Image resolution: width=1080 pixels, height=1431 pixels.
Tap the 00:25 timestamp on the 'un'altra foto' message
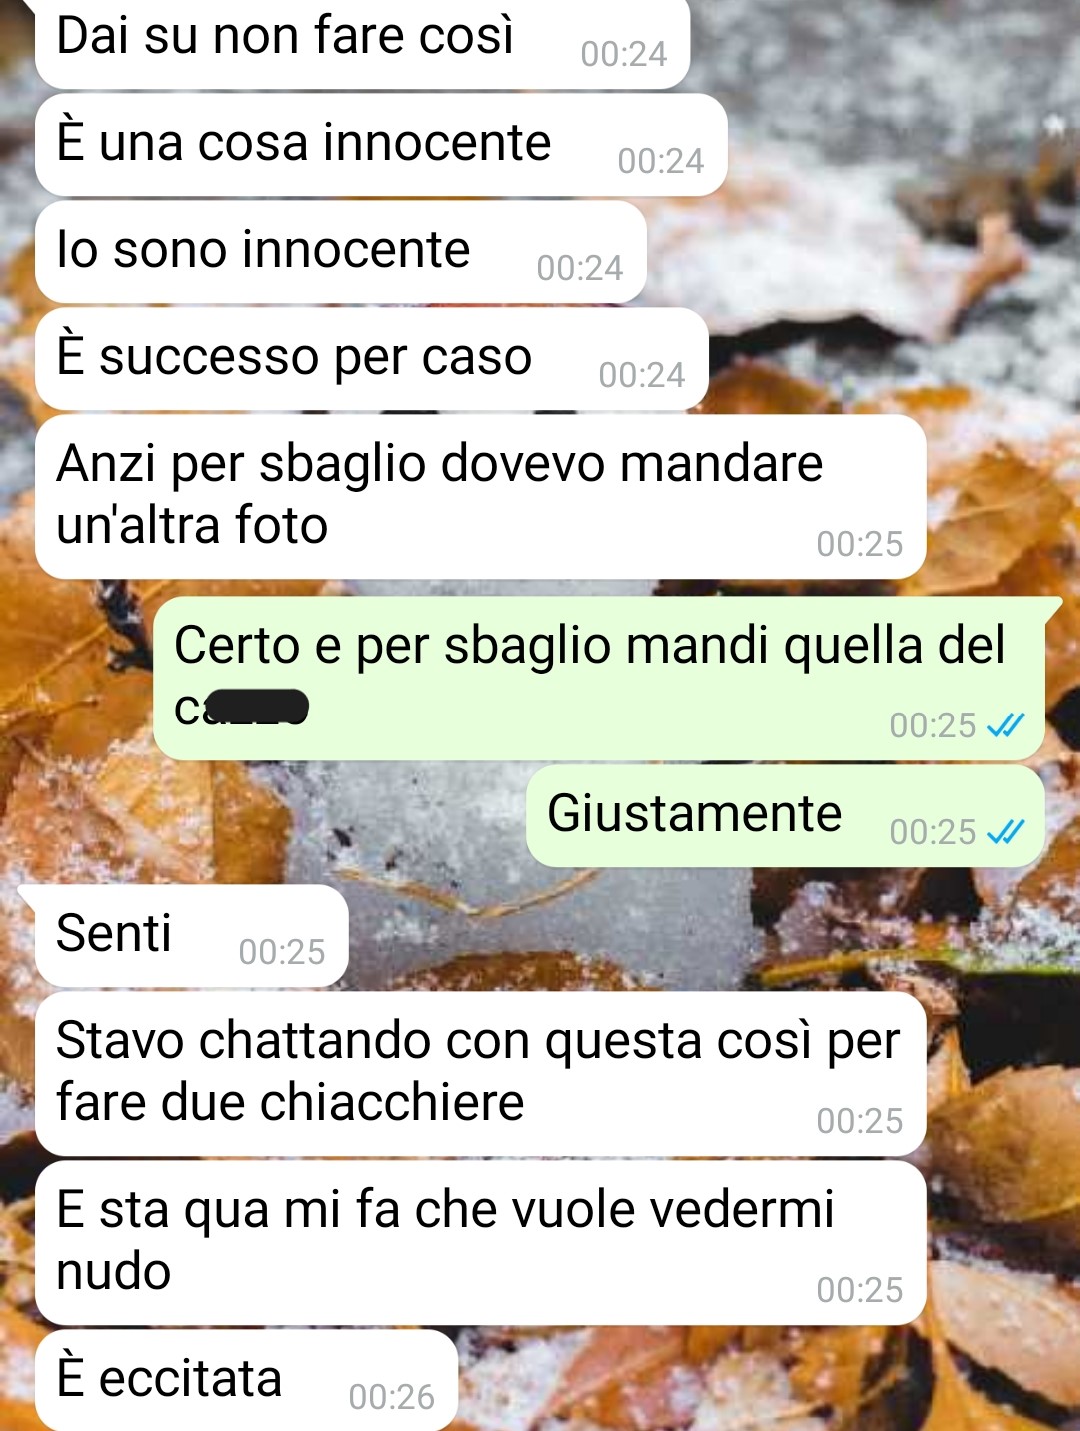pyautogui.click(x=860, y=544)
